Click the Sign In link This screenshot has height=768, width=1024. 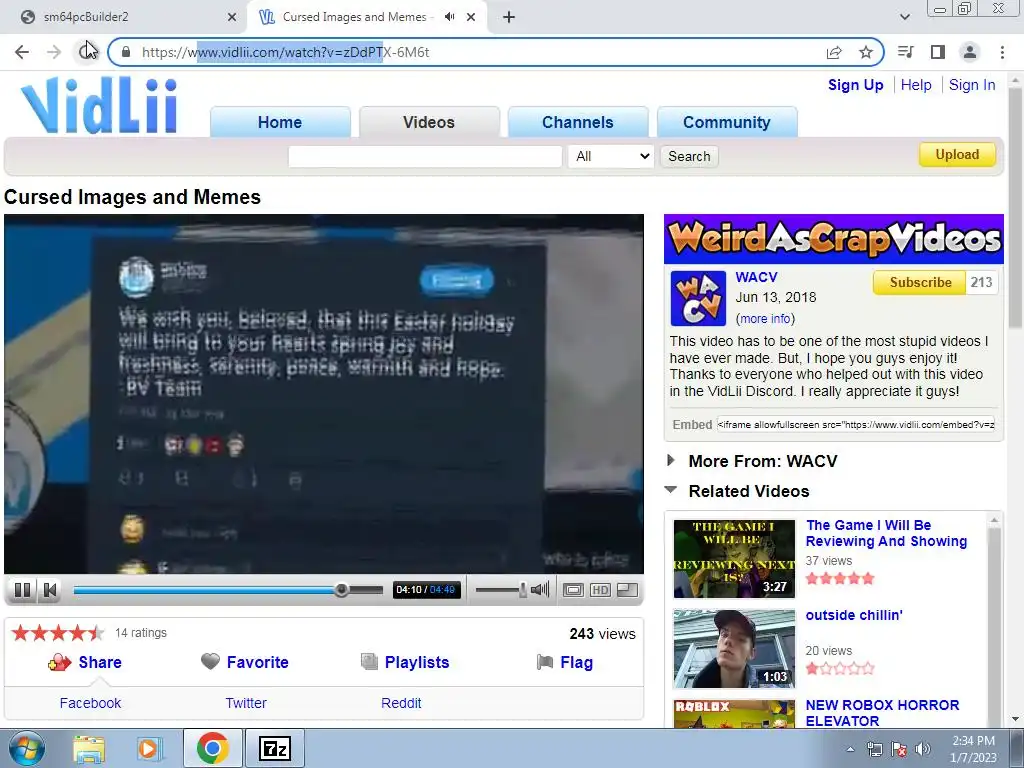click(x=972, y=85)
